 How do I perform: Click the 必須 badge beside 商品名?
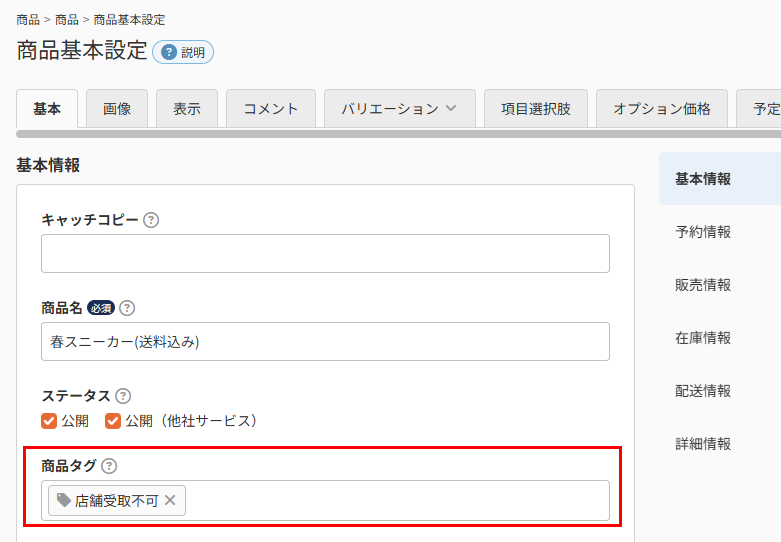point(101,308)
